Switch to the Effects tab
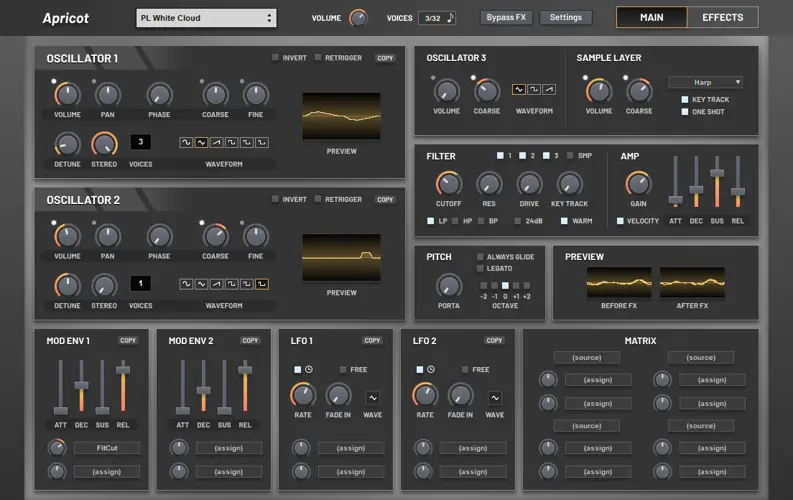Image resolution: width=793 pixels, height=500 pixels. pos(722,18)
